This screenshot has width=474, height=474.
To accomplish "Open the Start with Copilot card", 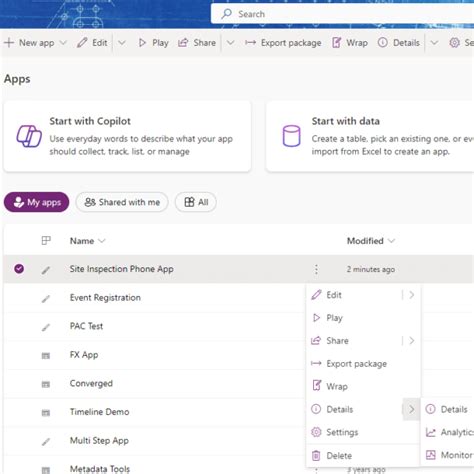I will pos(127,136).
